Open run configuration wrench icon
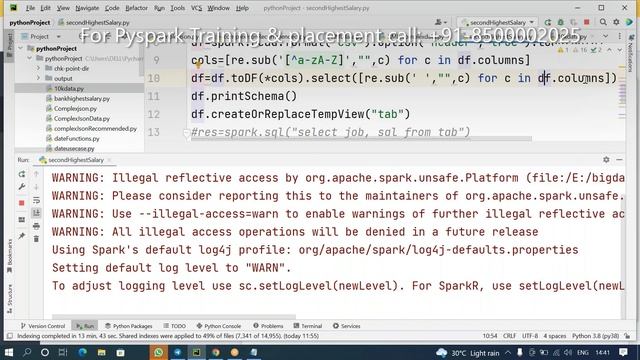The width and height of the screenshot is (640, 360). pos(22,187)
